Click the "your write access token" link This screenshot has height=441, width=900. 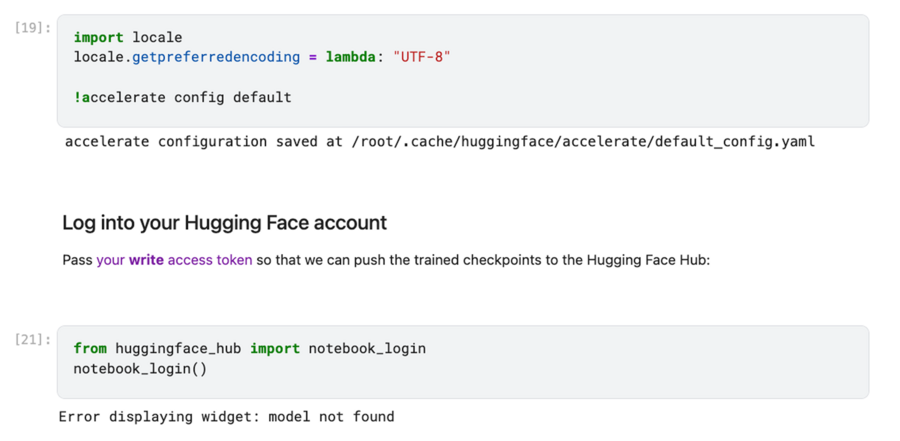coord(174,260)
